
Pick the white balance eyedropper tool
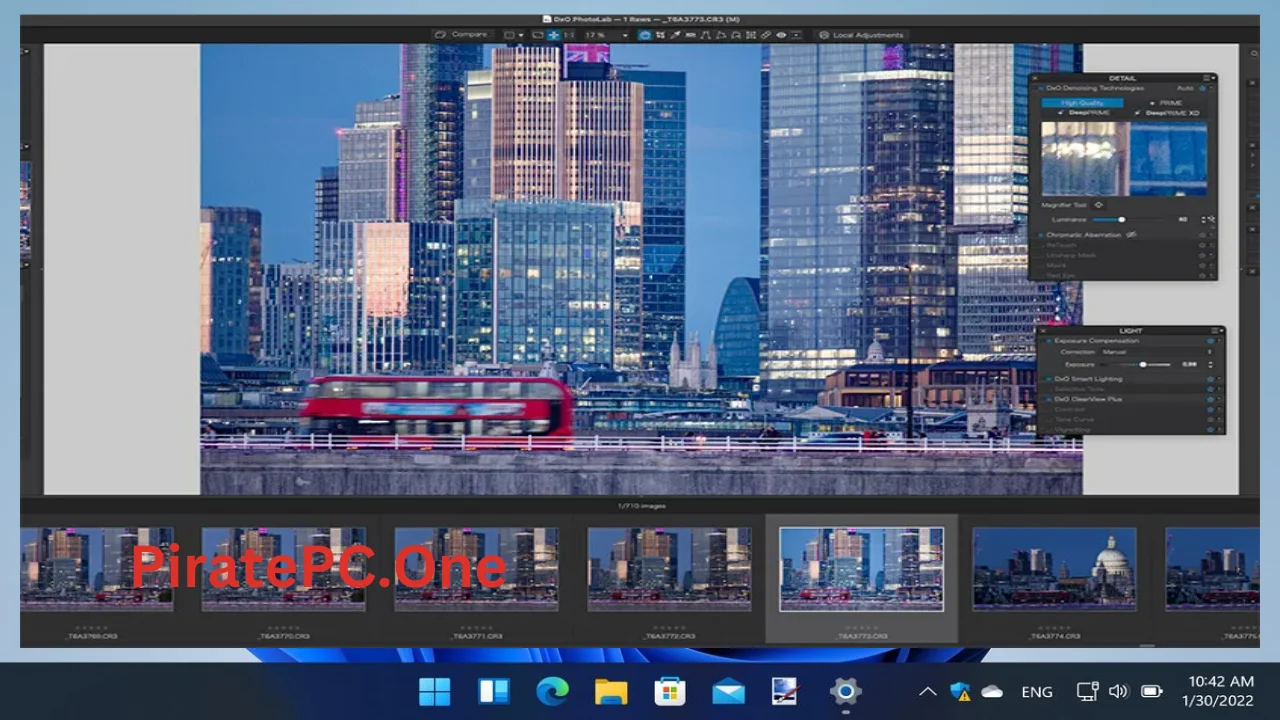click(675, 35)
